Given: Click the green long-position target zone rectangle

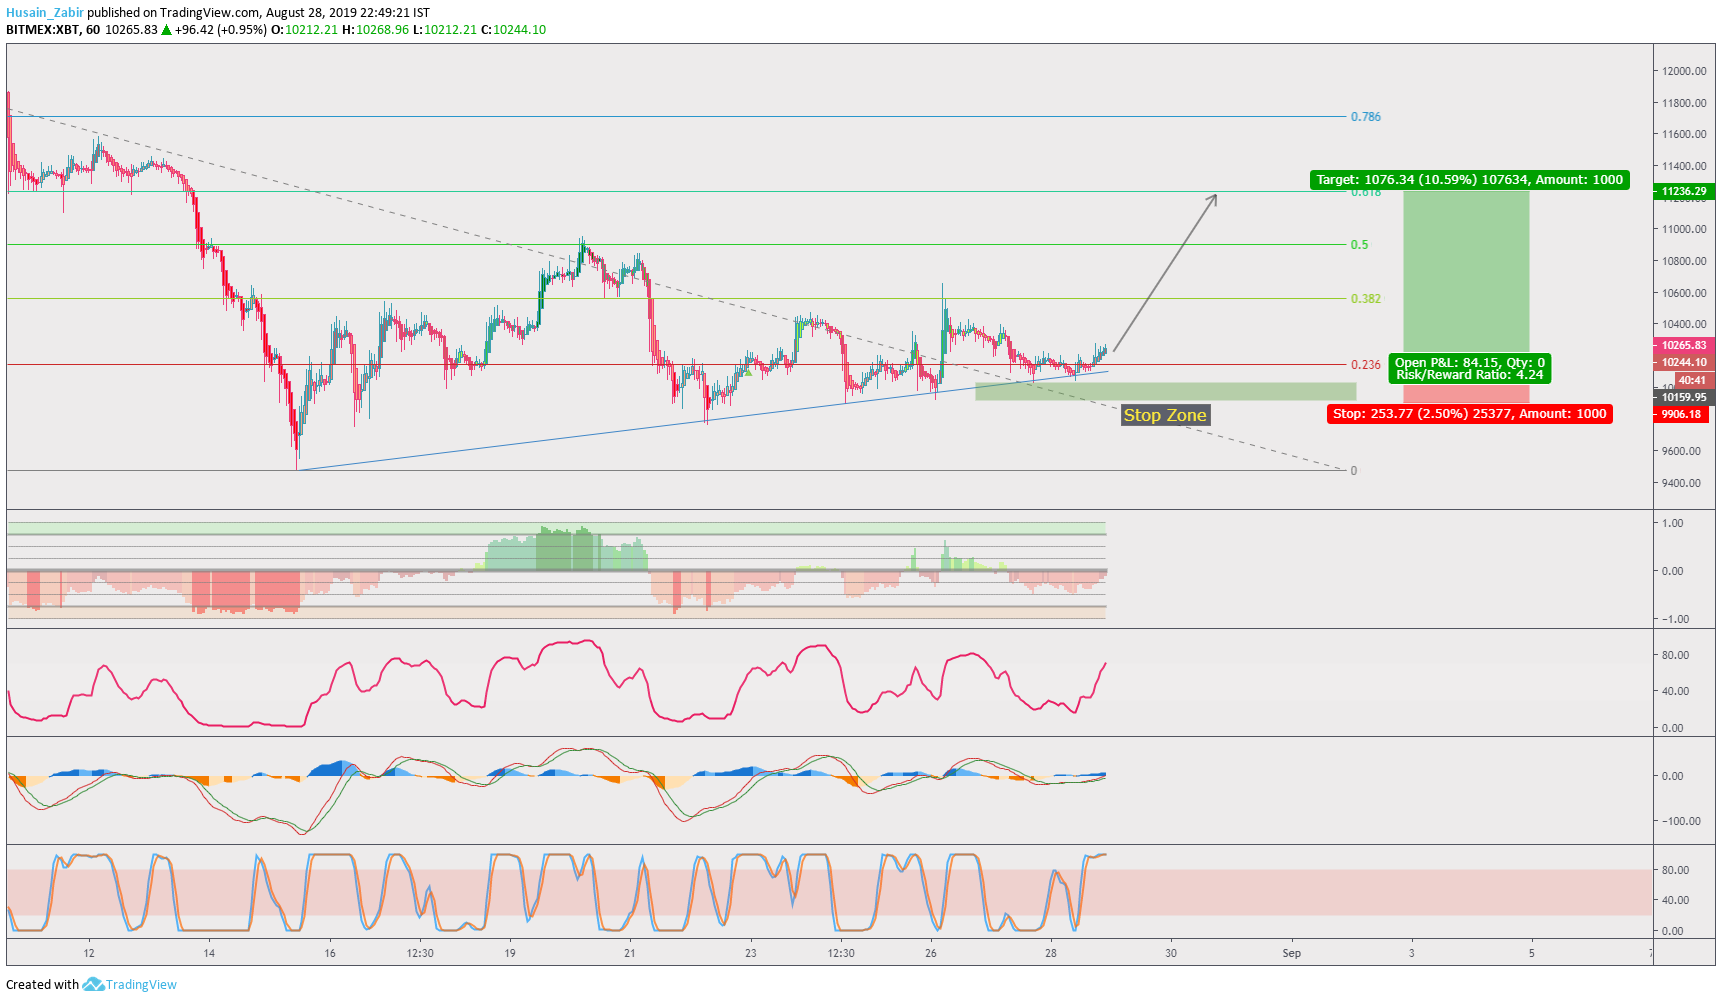Looking at the screenshot, I should pos(1466,270).
